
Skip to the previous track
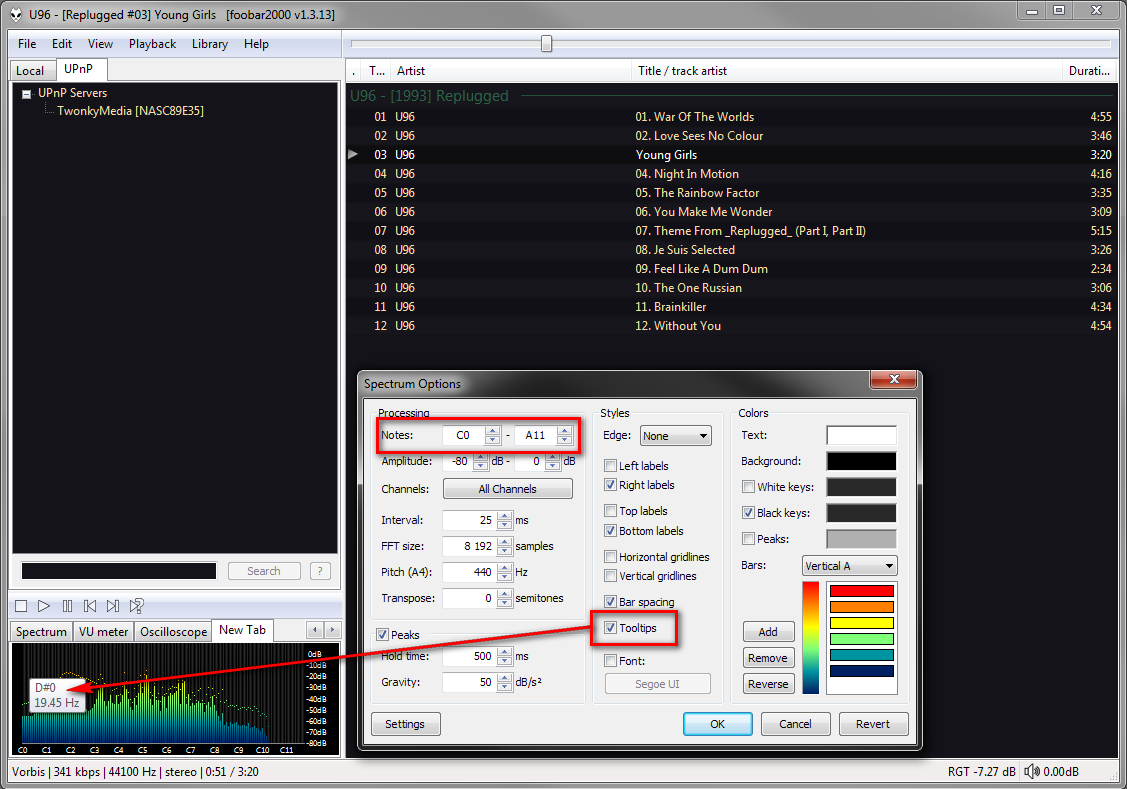click(x=90, y=606)
